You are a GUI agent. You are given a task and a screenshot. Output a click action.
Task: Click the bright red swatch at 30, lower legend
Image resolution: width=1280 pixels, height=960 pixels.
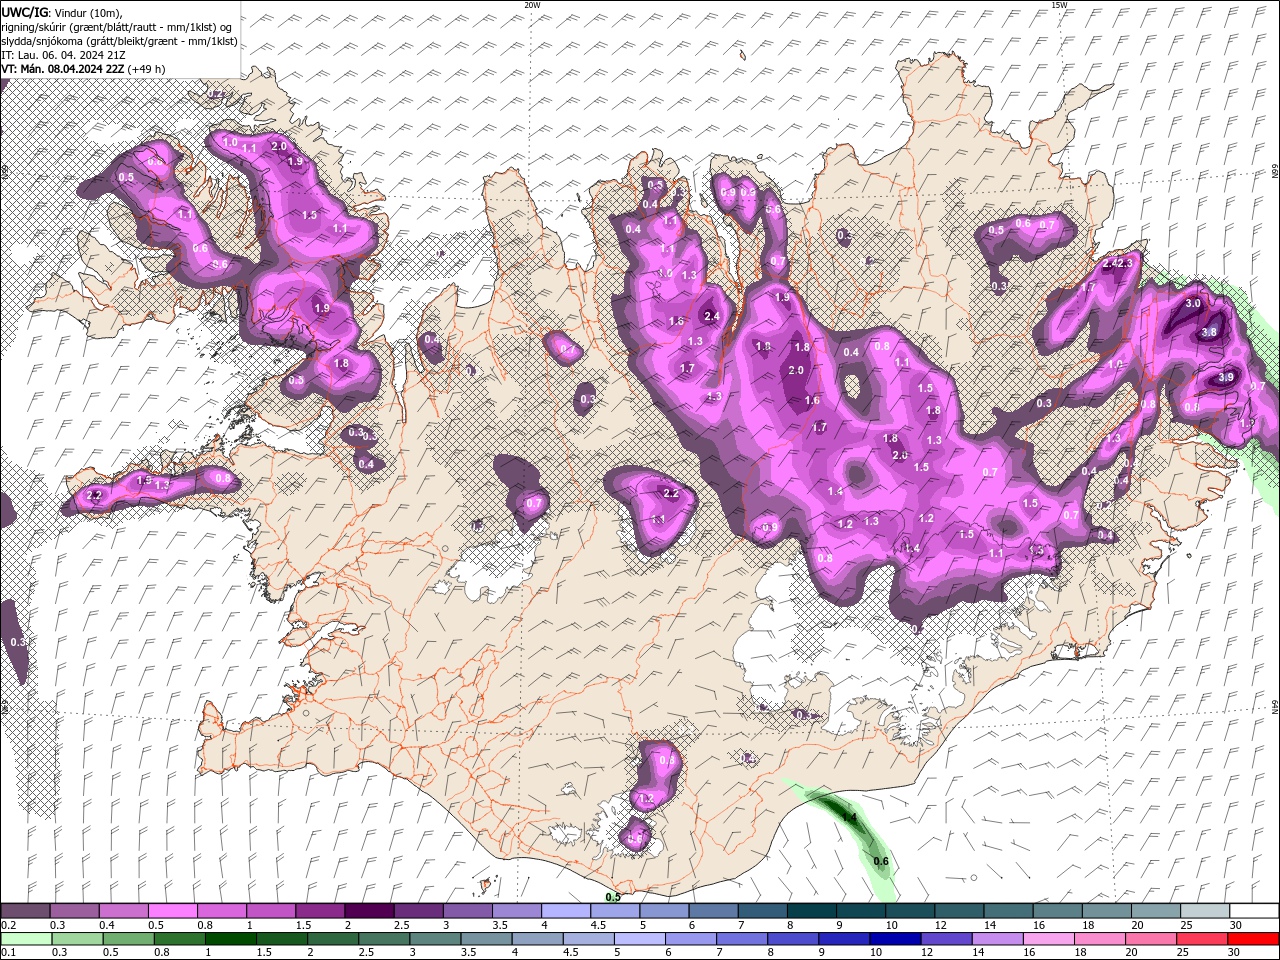point(1252,939)
